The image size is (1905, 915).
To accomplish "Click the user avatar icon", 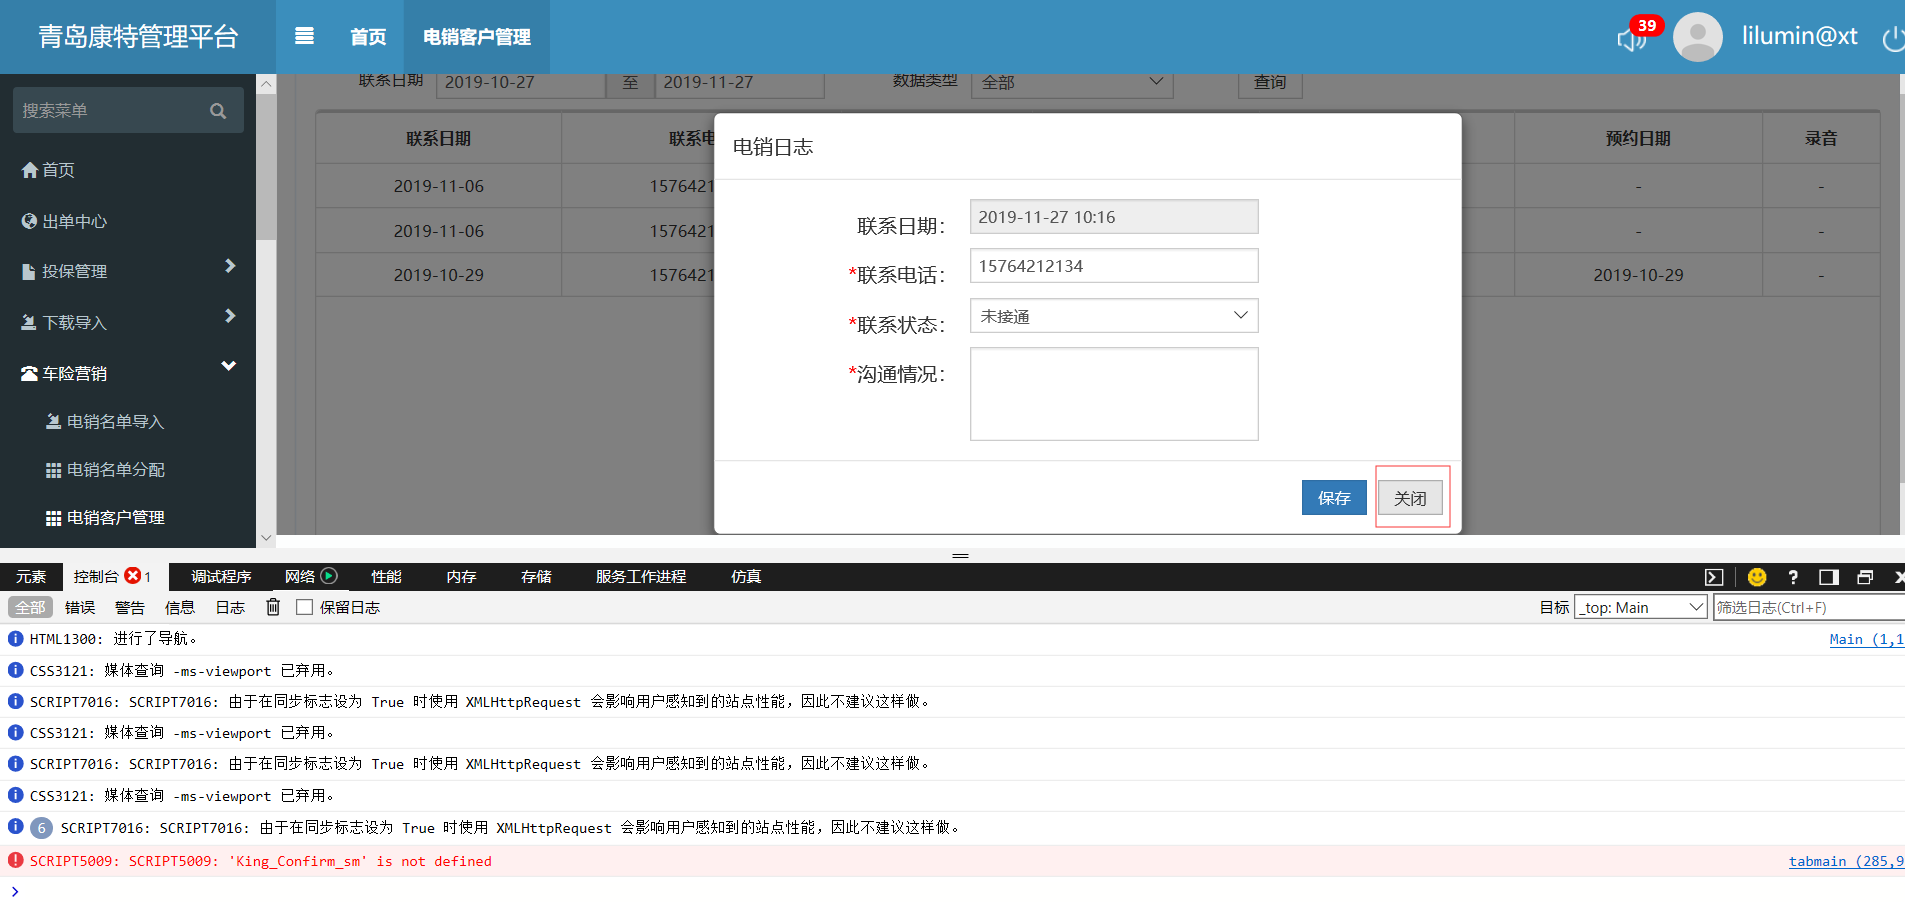I will (1697, 37).
